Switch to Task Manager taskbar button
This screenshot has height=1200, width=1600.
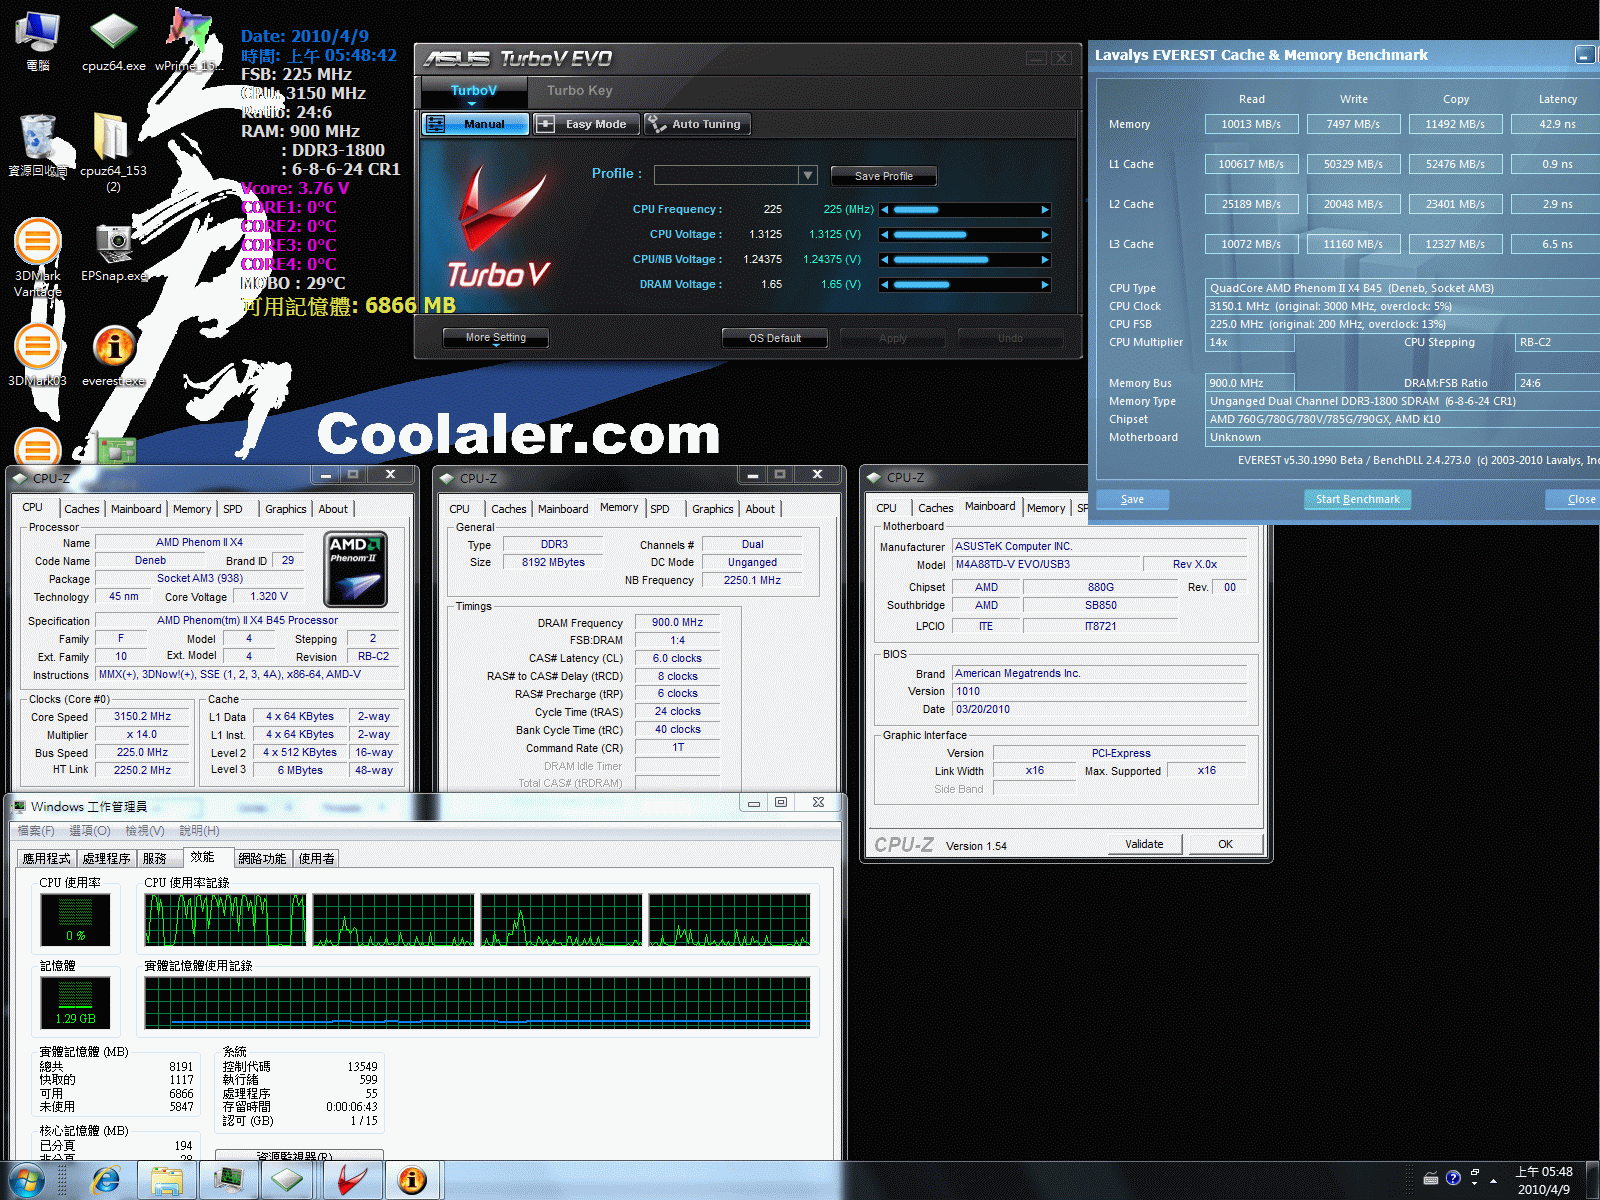tap(228, 1180)
